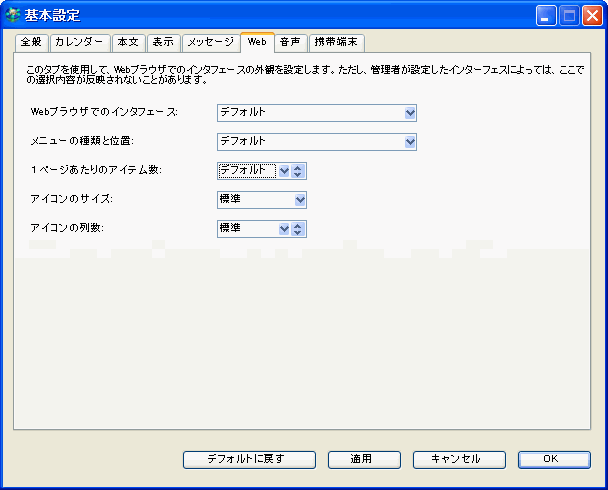The height and width of the screenshot is (490, 608).
Task: Switch to the 全般 tab
Action: [x=30, y=42]
